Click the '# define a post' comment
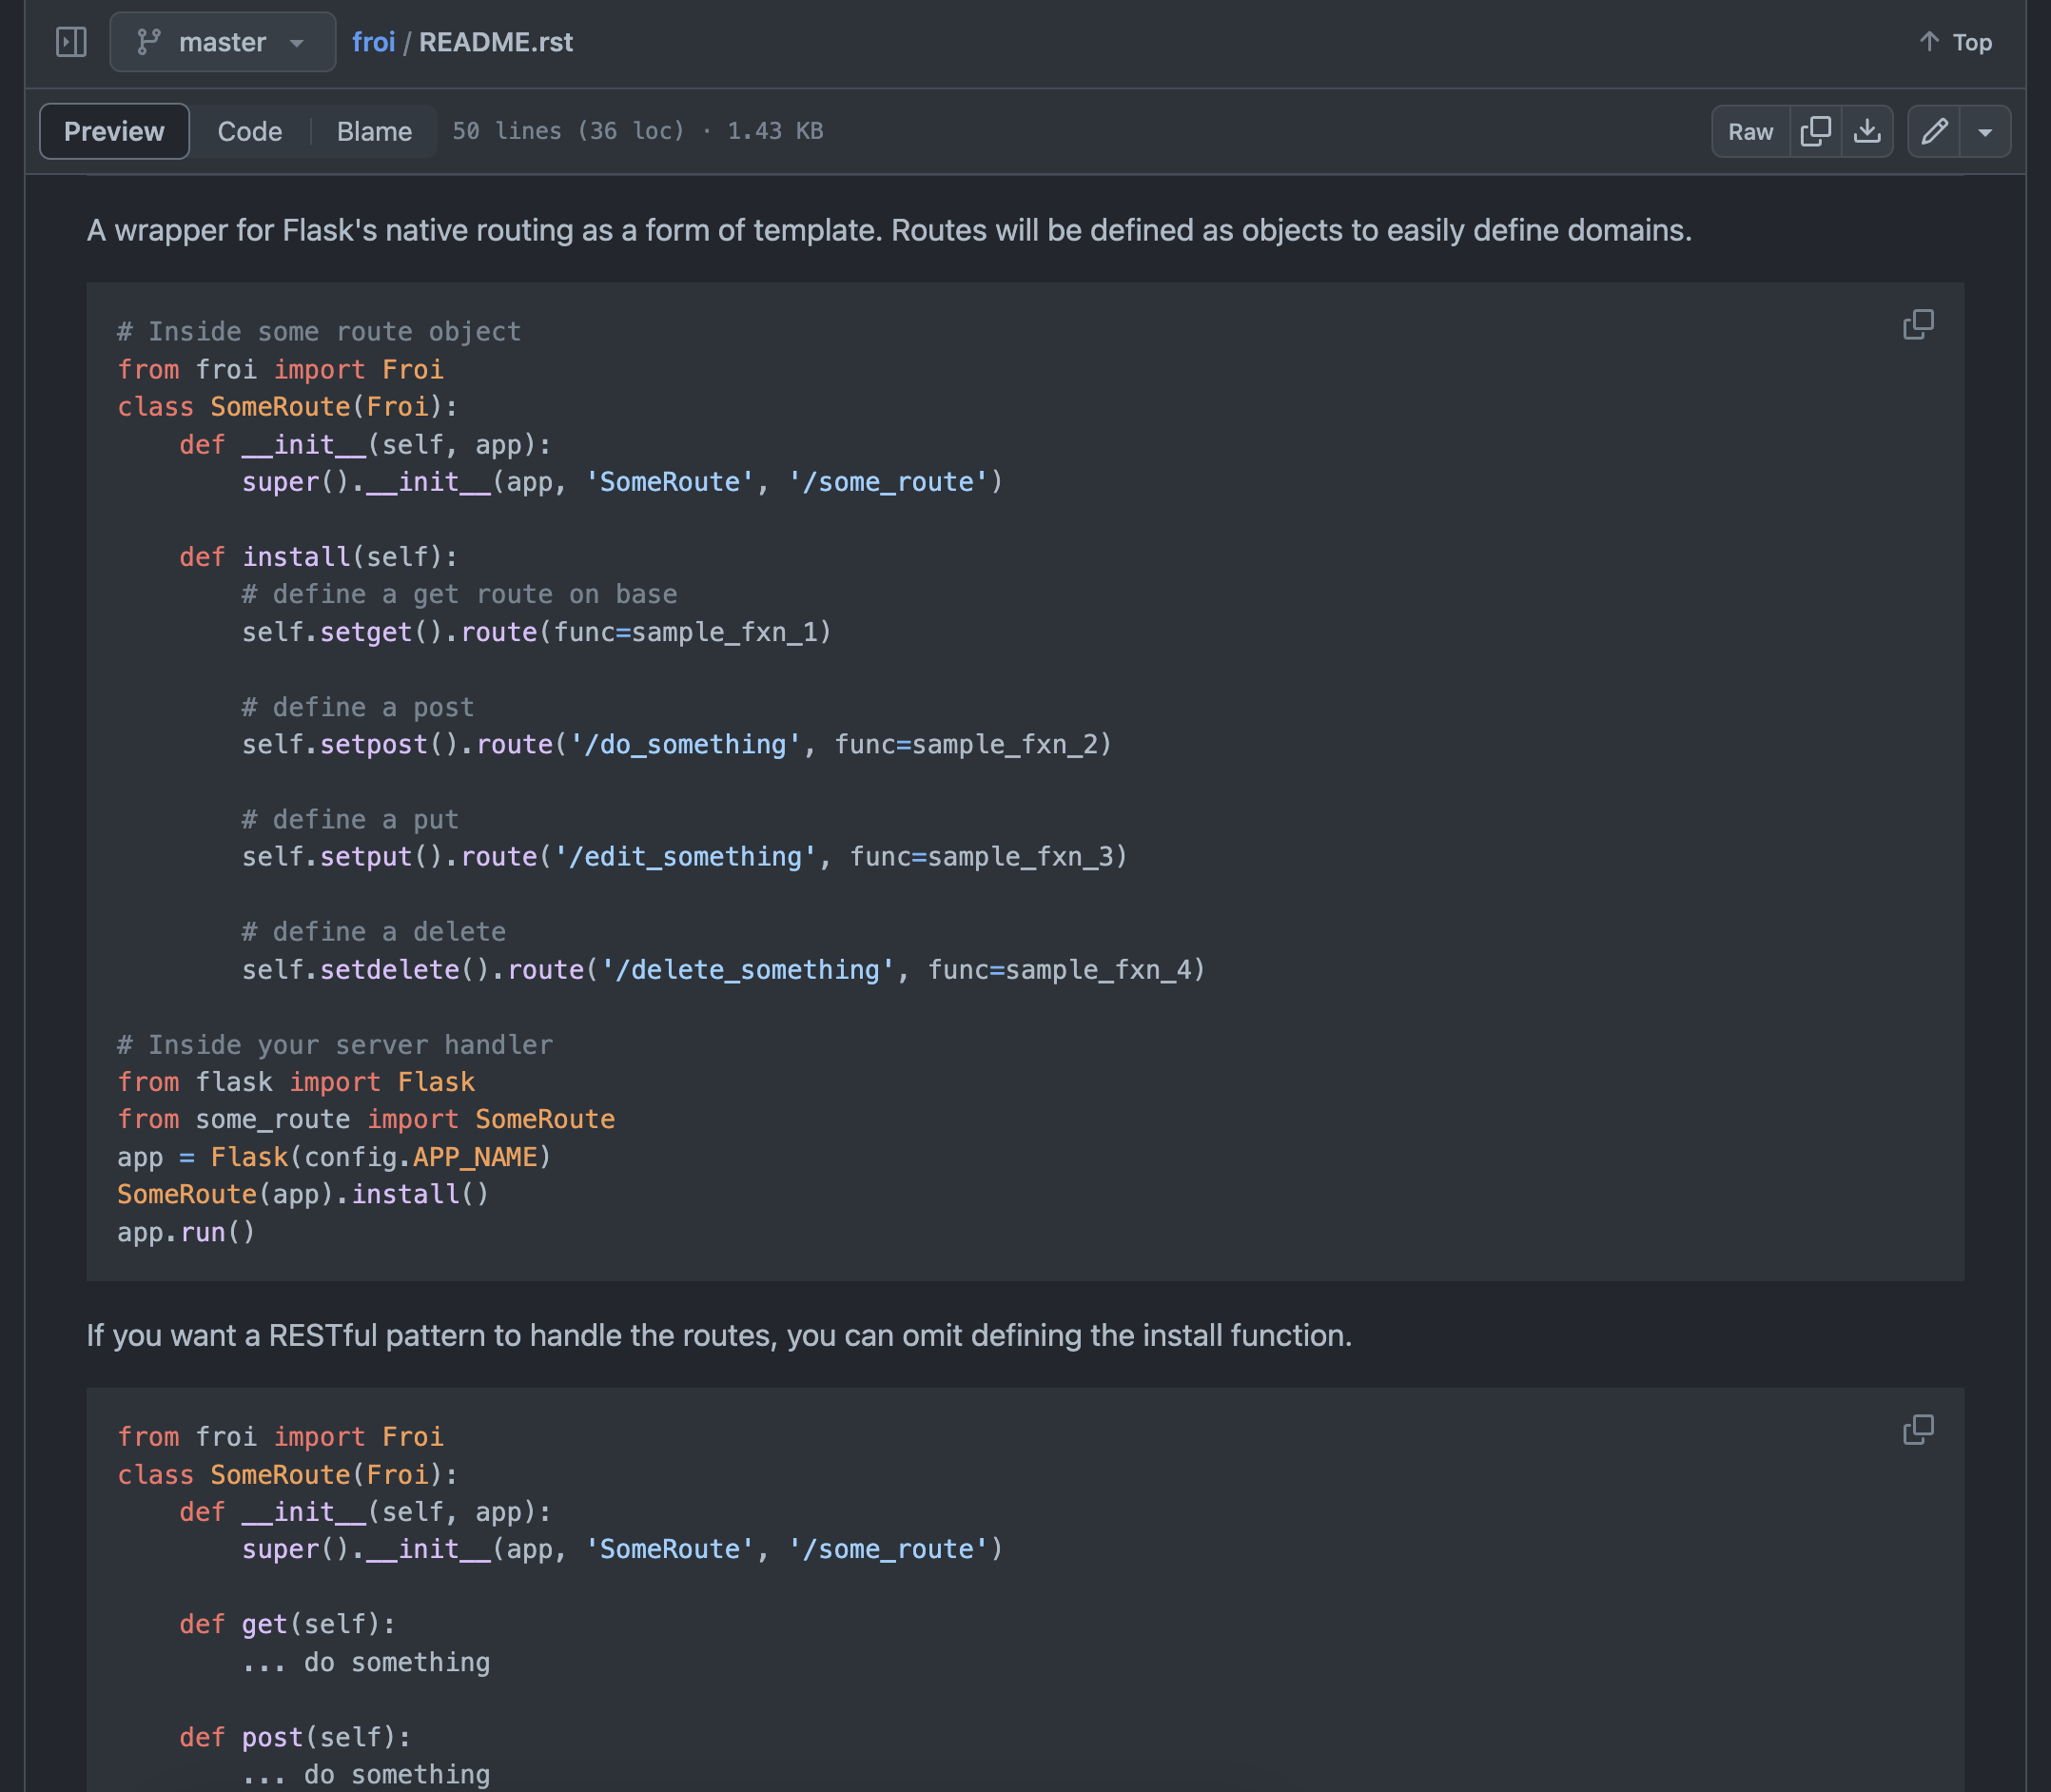 click(x=358, y=707)
